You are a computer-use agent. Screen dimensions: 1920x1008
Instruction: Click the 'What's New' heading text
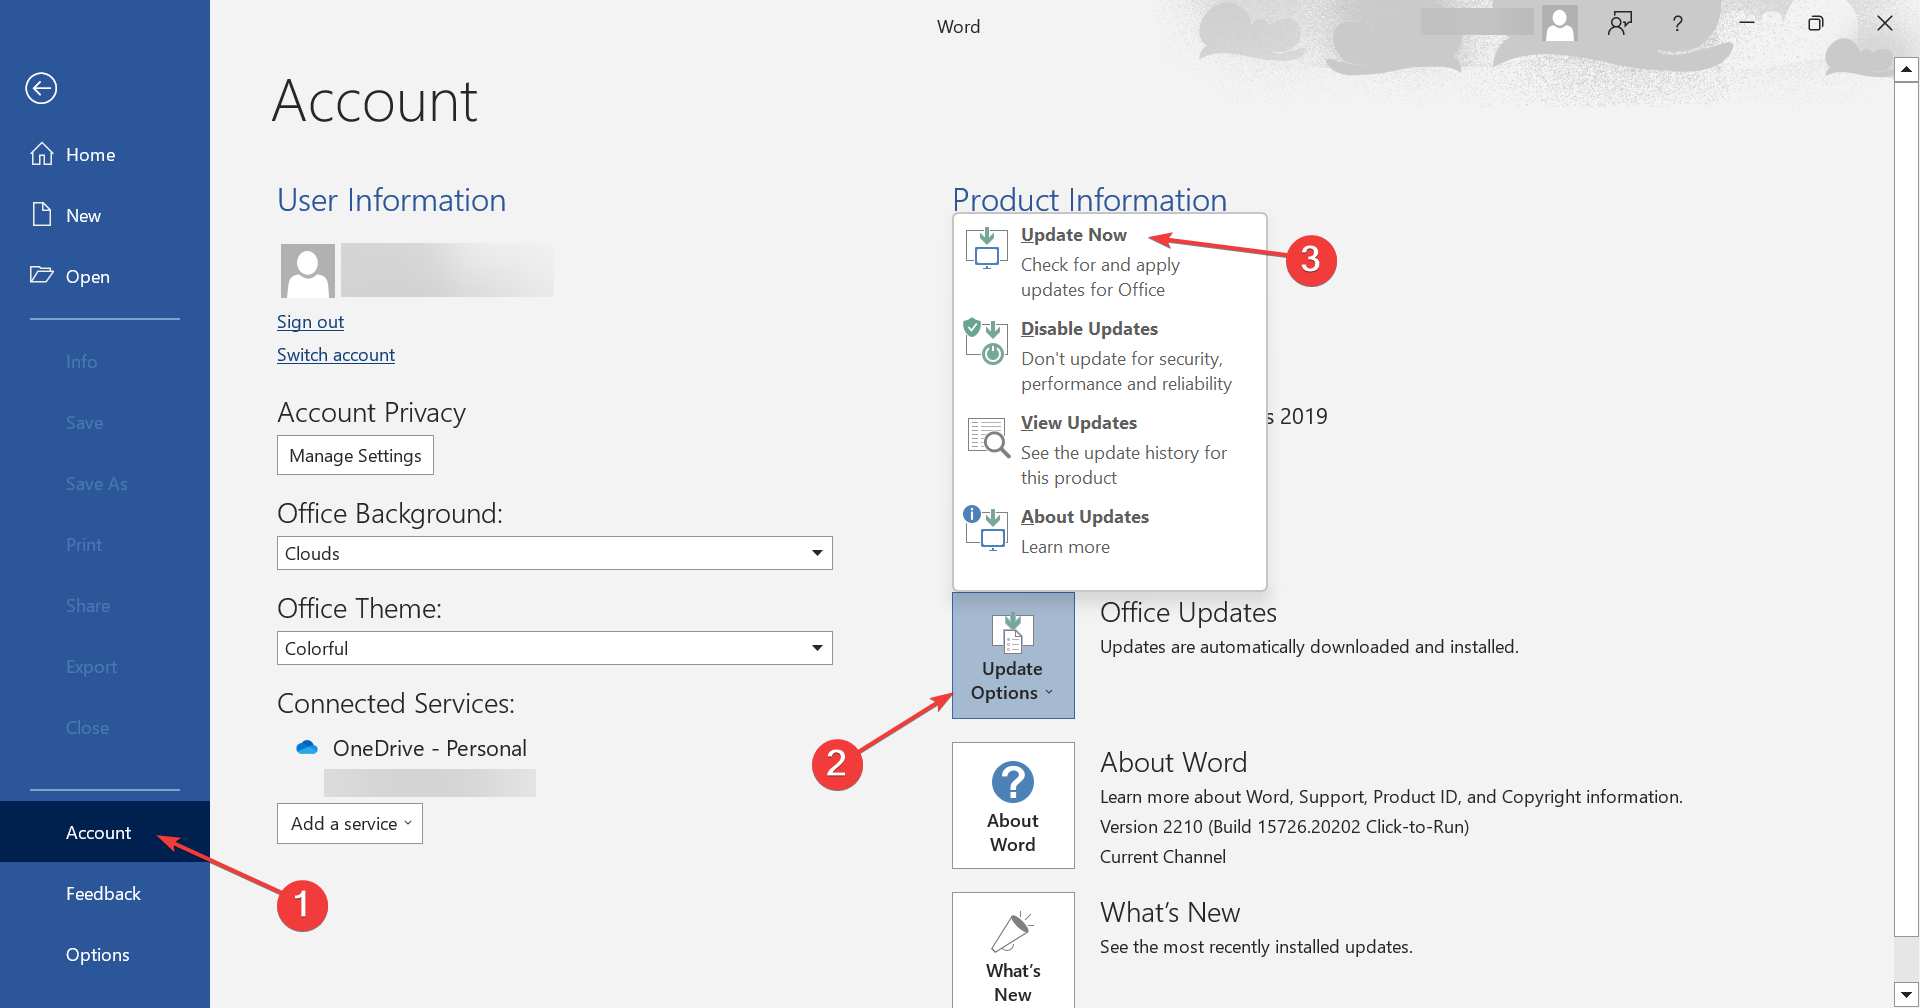tap(1170, 912)
